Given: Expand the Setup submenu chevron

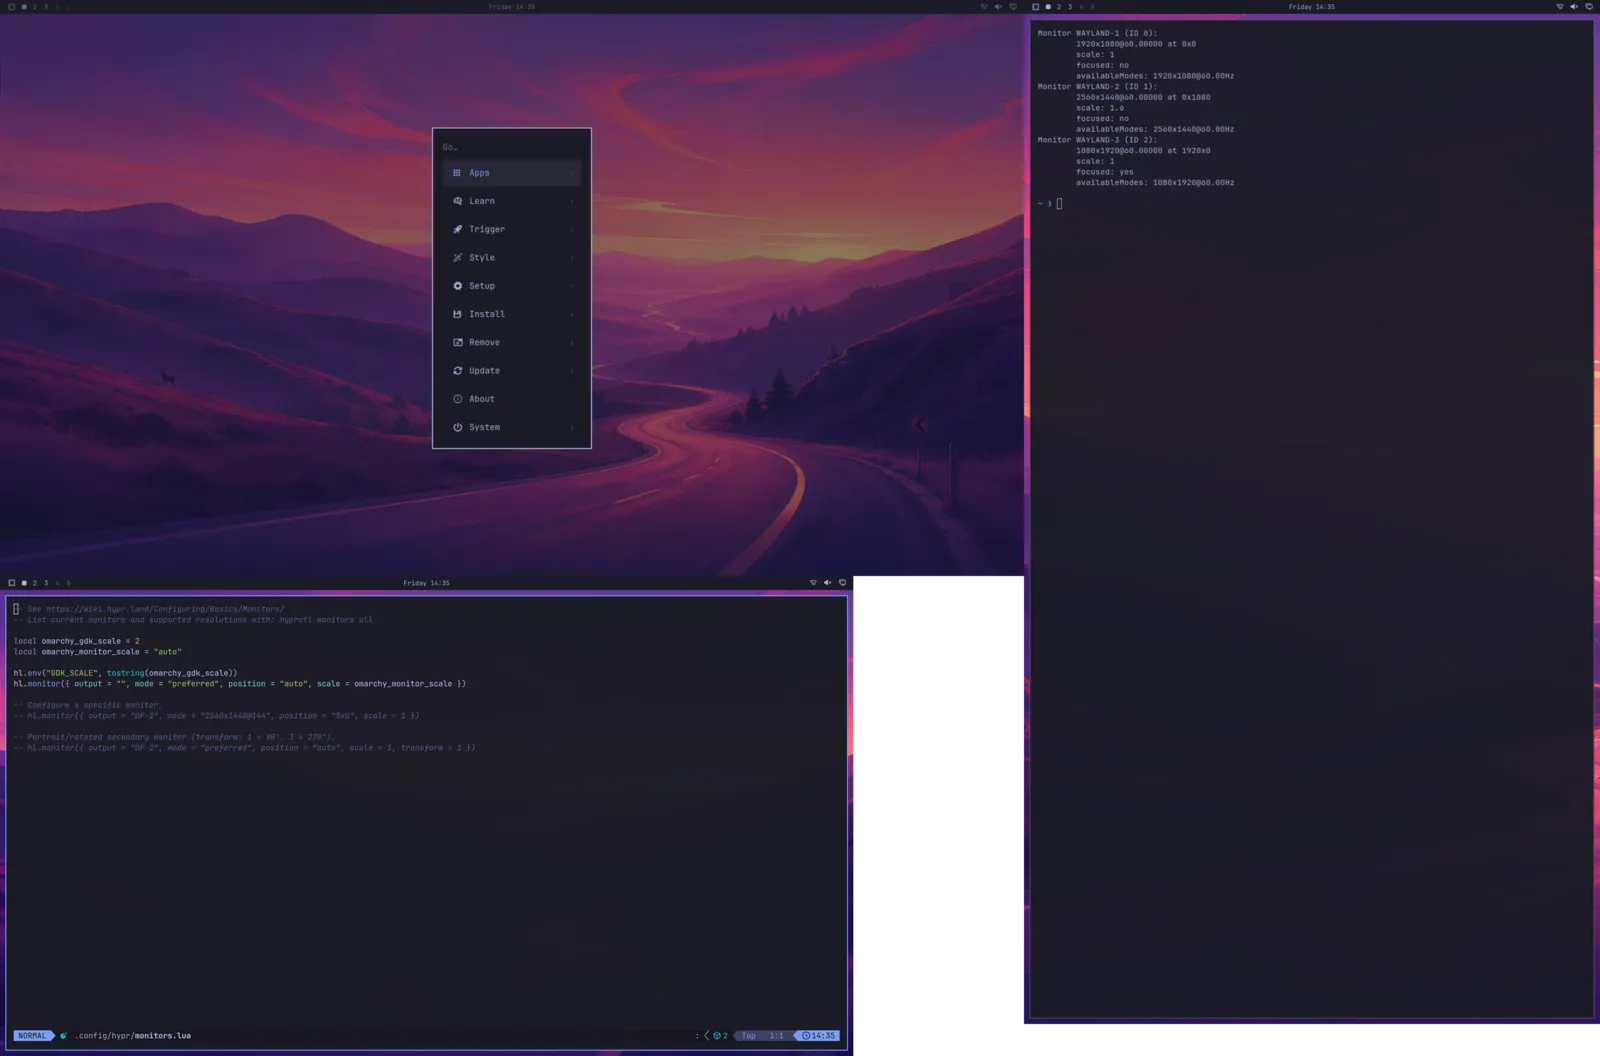Looking at the screenshot, I should coord(572,286).
